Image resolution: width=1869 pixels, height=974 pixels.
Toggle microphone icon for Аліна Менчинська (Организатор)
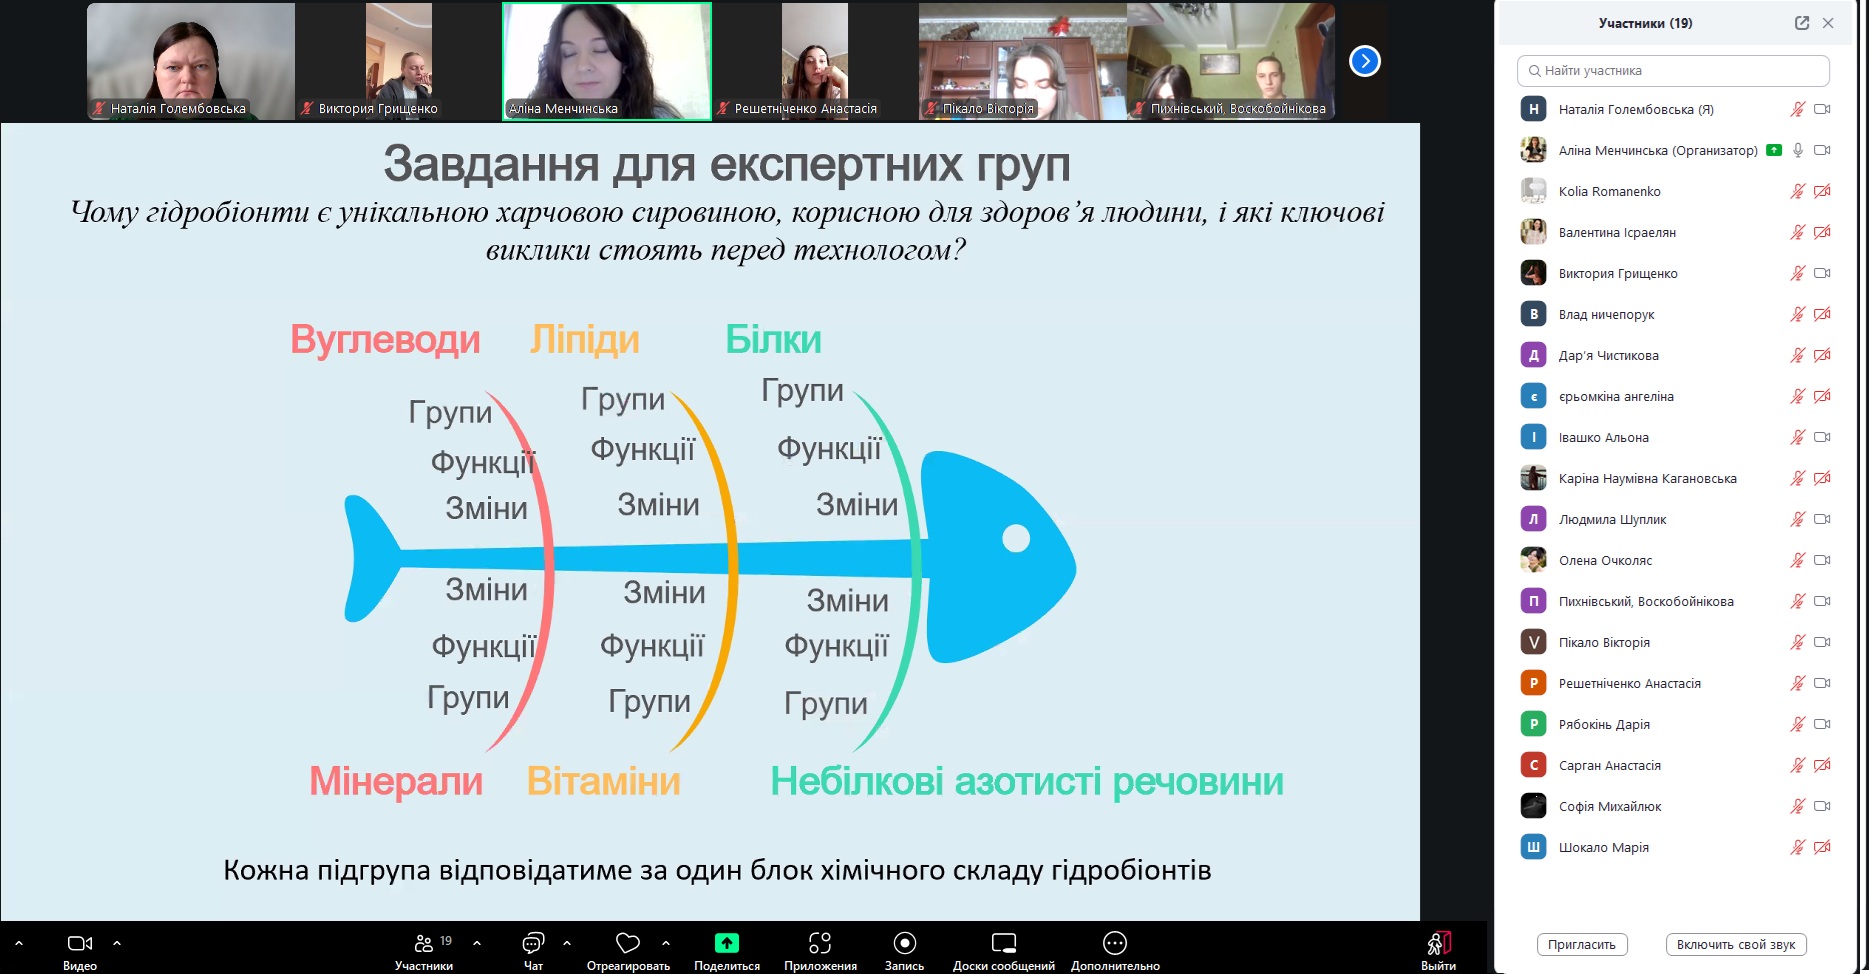[1797, 150]
